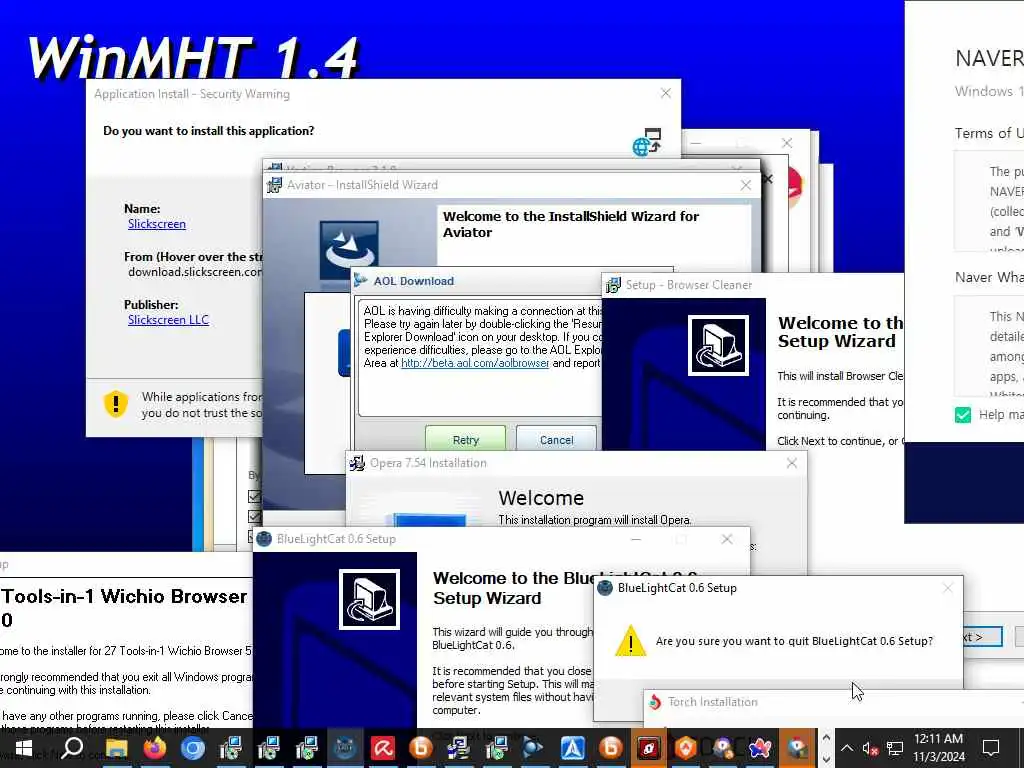1024x768 pixels.
Task: Click the 'Welcome to the InstallShield Wizard for Aviator' heading
Action: click(571, 224)
